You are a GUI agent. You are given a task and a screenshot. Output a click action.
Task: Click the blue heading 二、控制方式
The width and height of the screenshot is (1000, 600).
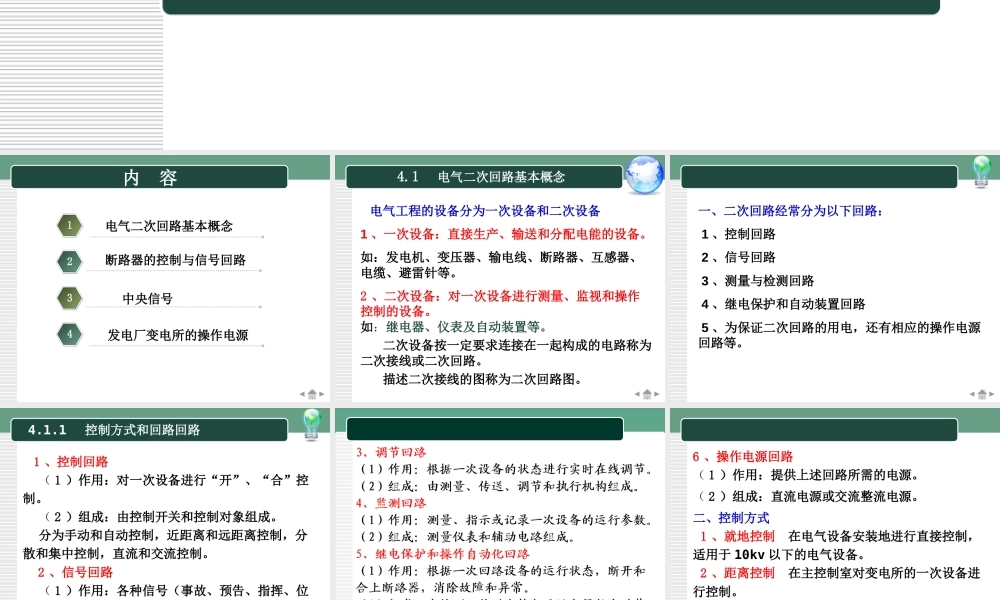click(731, 518)
